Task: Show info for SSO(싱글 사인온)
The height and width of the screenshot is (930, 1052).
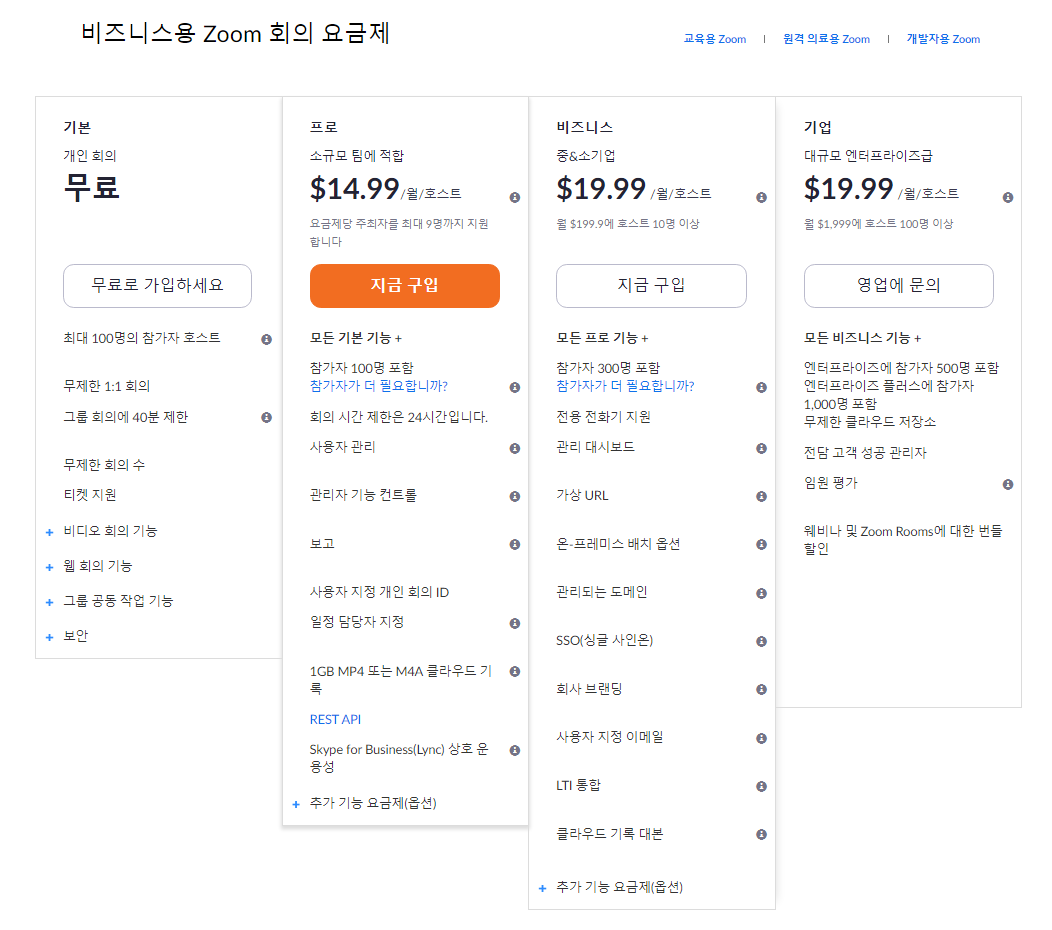Action: click(761, 641)
